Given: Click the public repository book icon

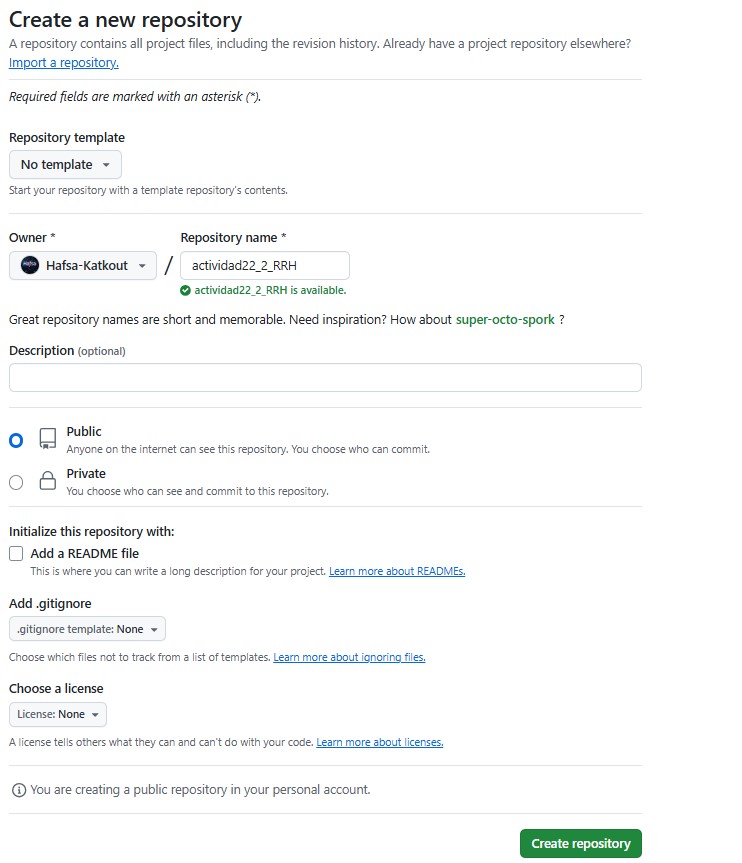Looking at the screenshot, I should coord(47,439).
